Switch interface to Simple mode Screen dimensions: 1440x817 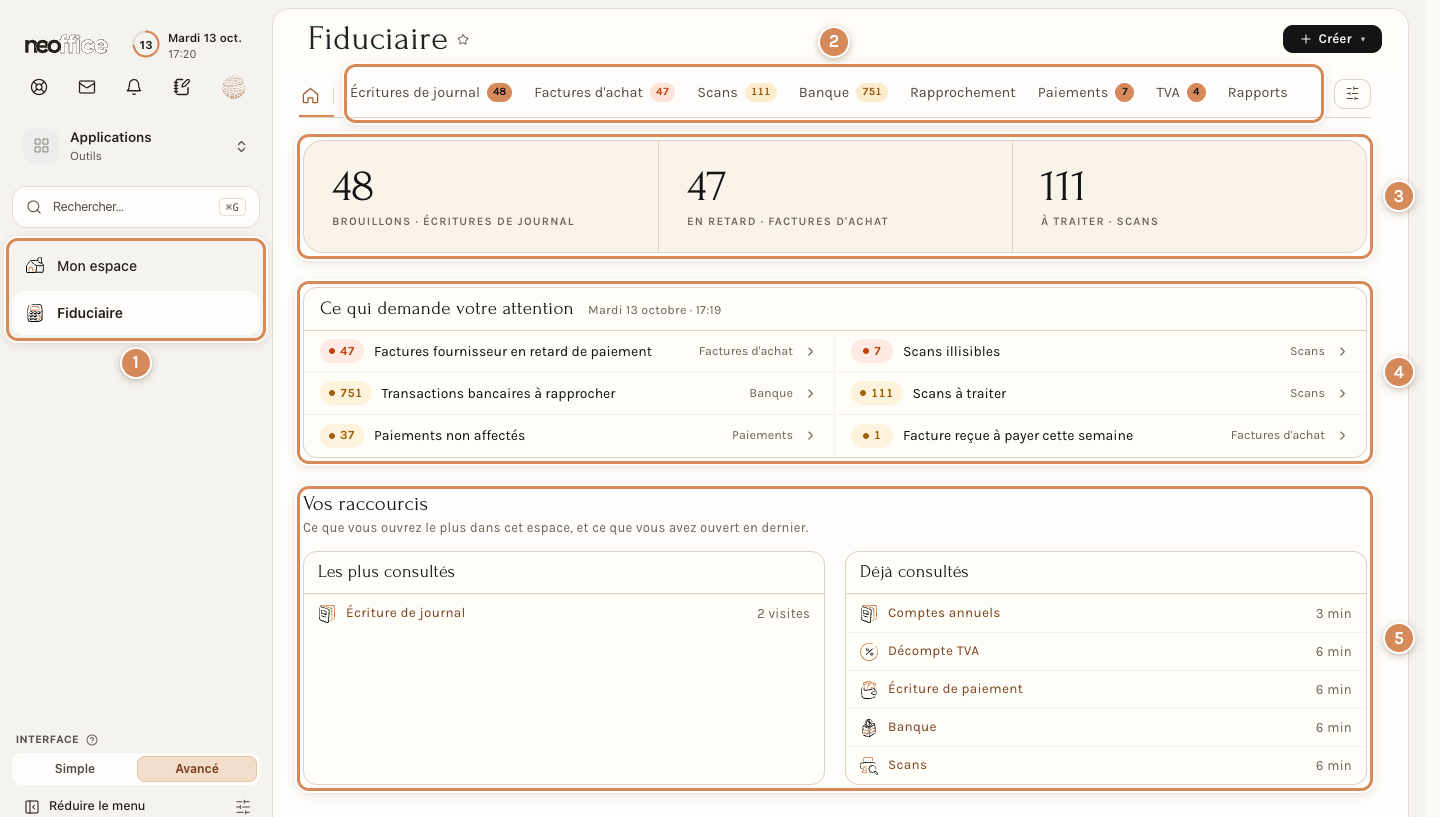75,769
